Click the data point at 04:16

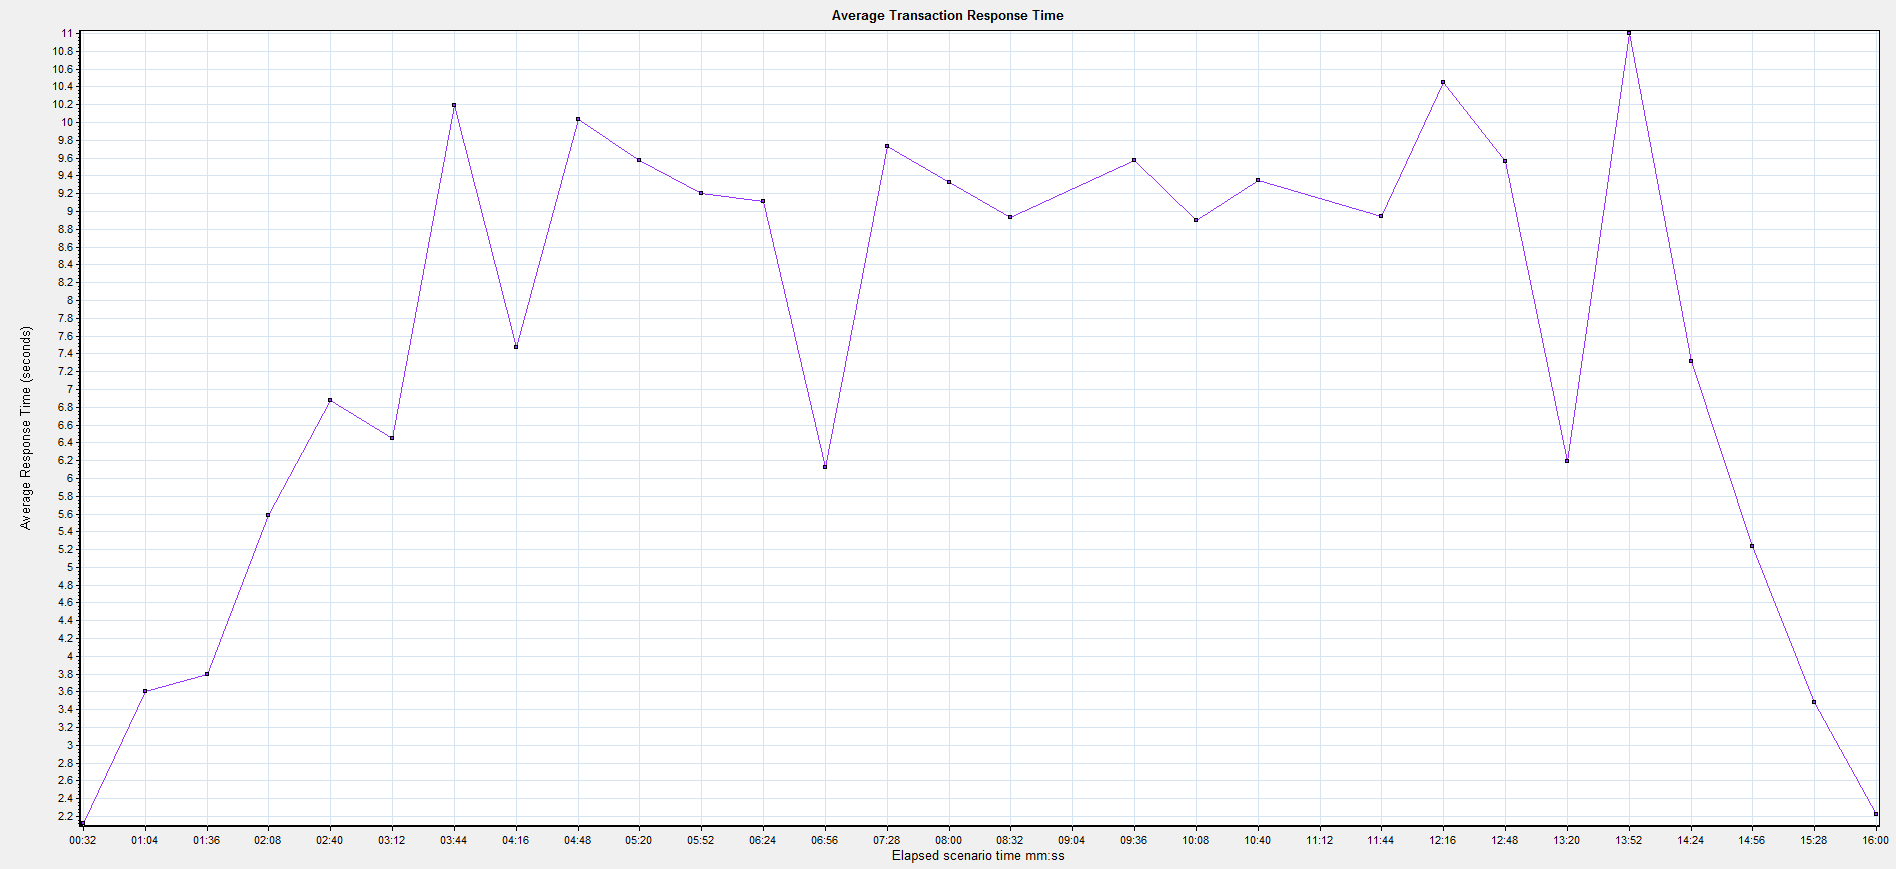(x=516, y=347)
